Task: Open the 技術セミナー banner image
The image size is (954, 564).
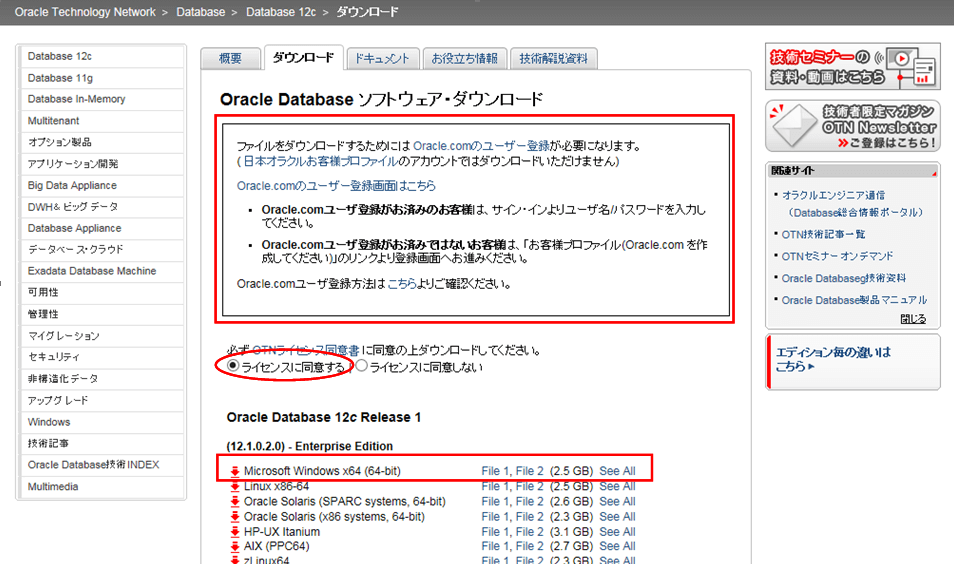Action: pyautogui.click(x=852, y=67)
